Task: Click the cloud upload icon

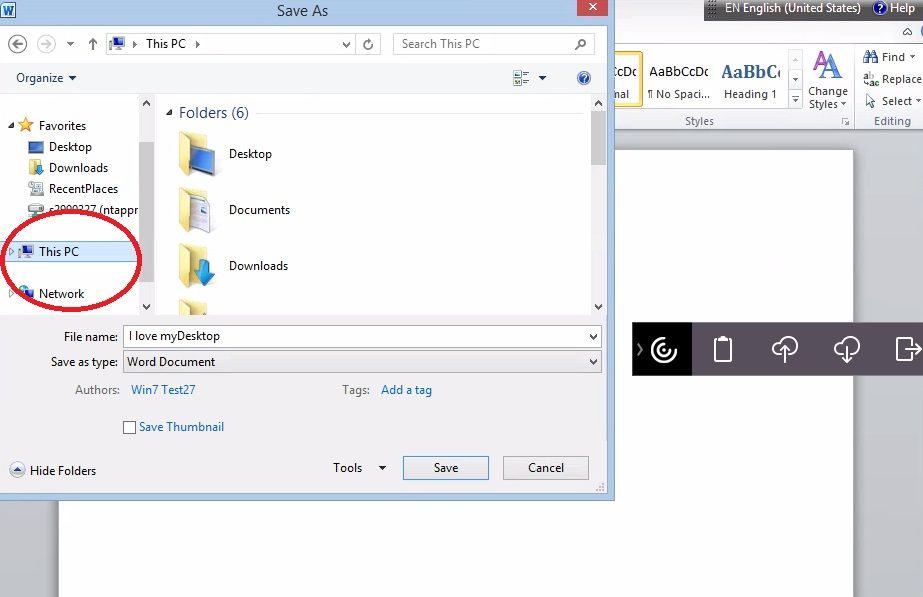Action: point(785,349)
